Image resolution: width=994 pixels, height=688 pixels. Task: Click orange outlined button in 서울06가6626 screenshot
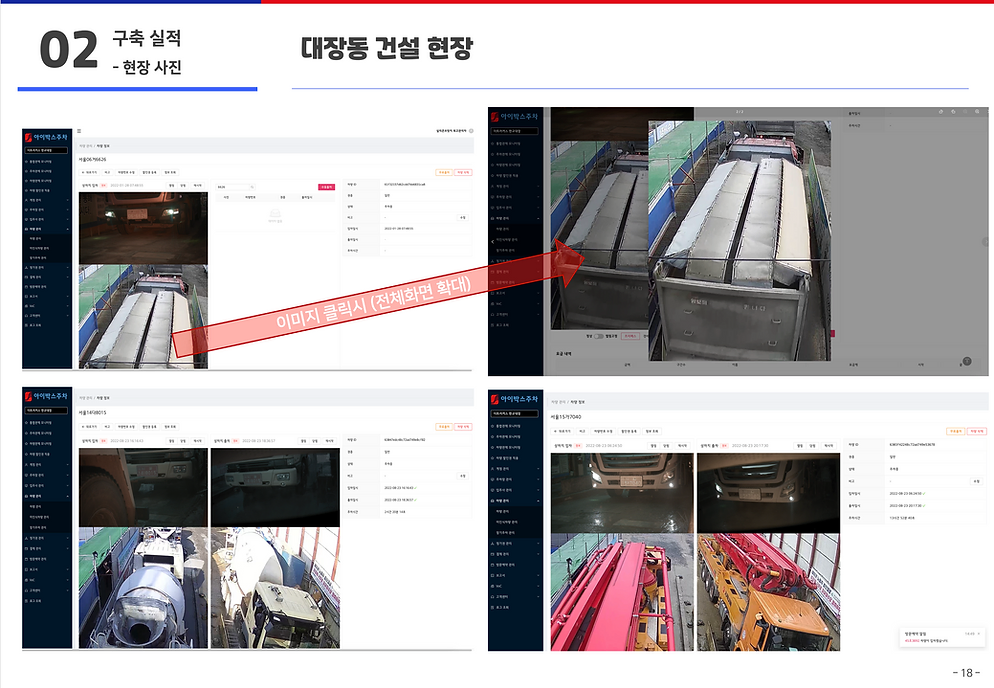pyautogui.click(x=444, y=172)
